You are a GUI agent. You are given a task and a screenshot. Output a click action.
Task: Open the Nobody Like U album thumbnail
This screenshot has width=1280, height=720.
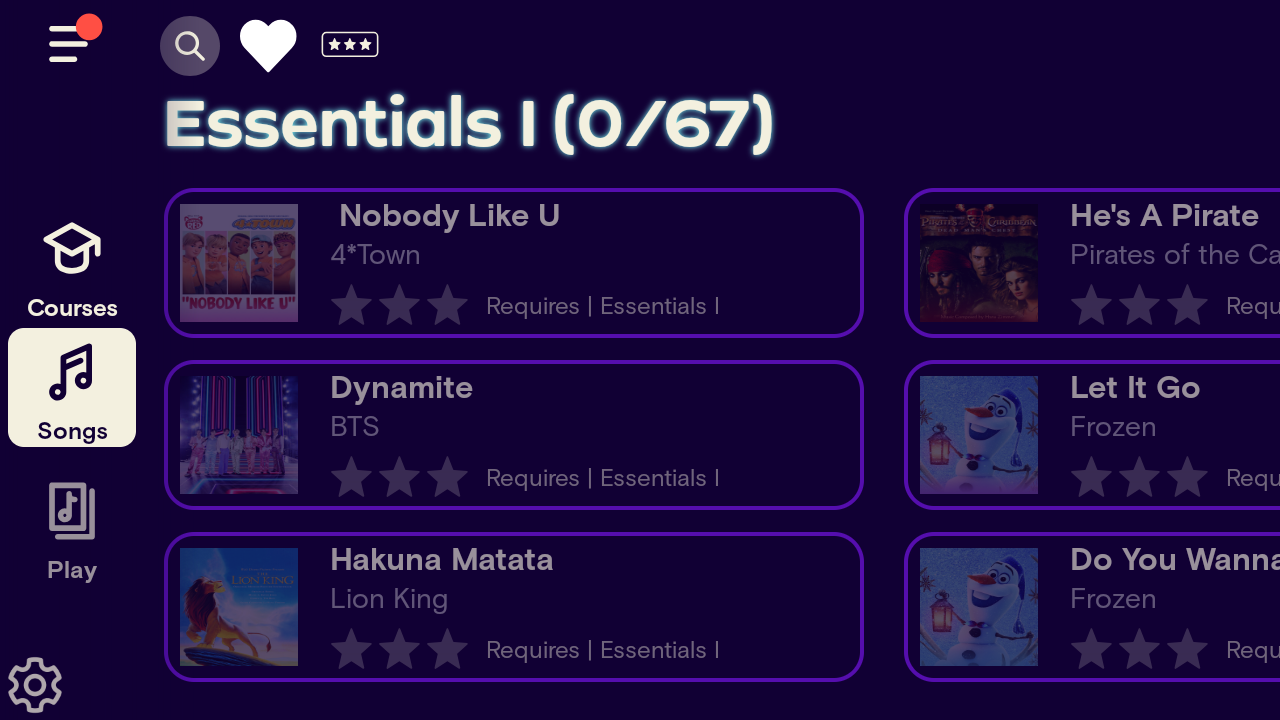click(x=239, y=263)
